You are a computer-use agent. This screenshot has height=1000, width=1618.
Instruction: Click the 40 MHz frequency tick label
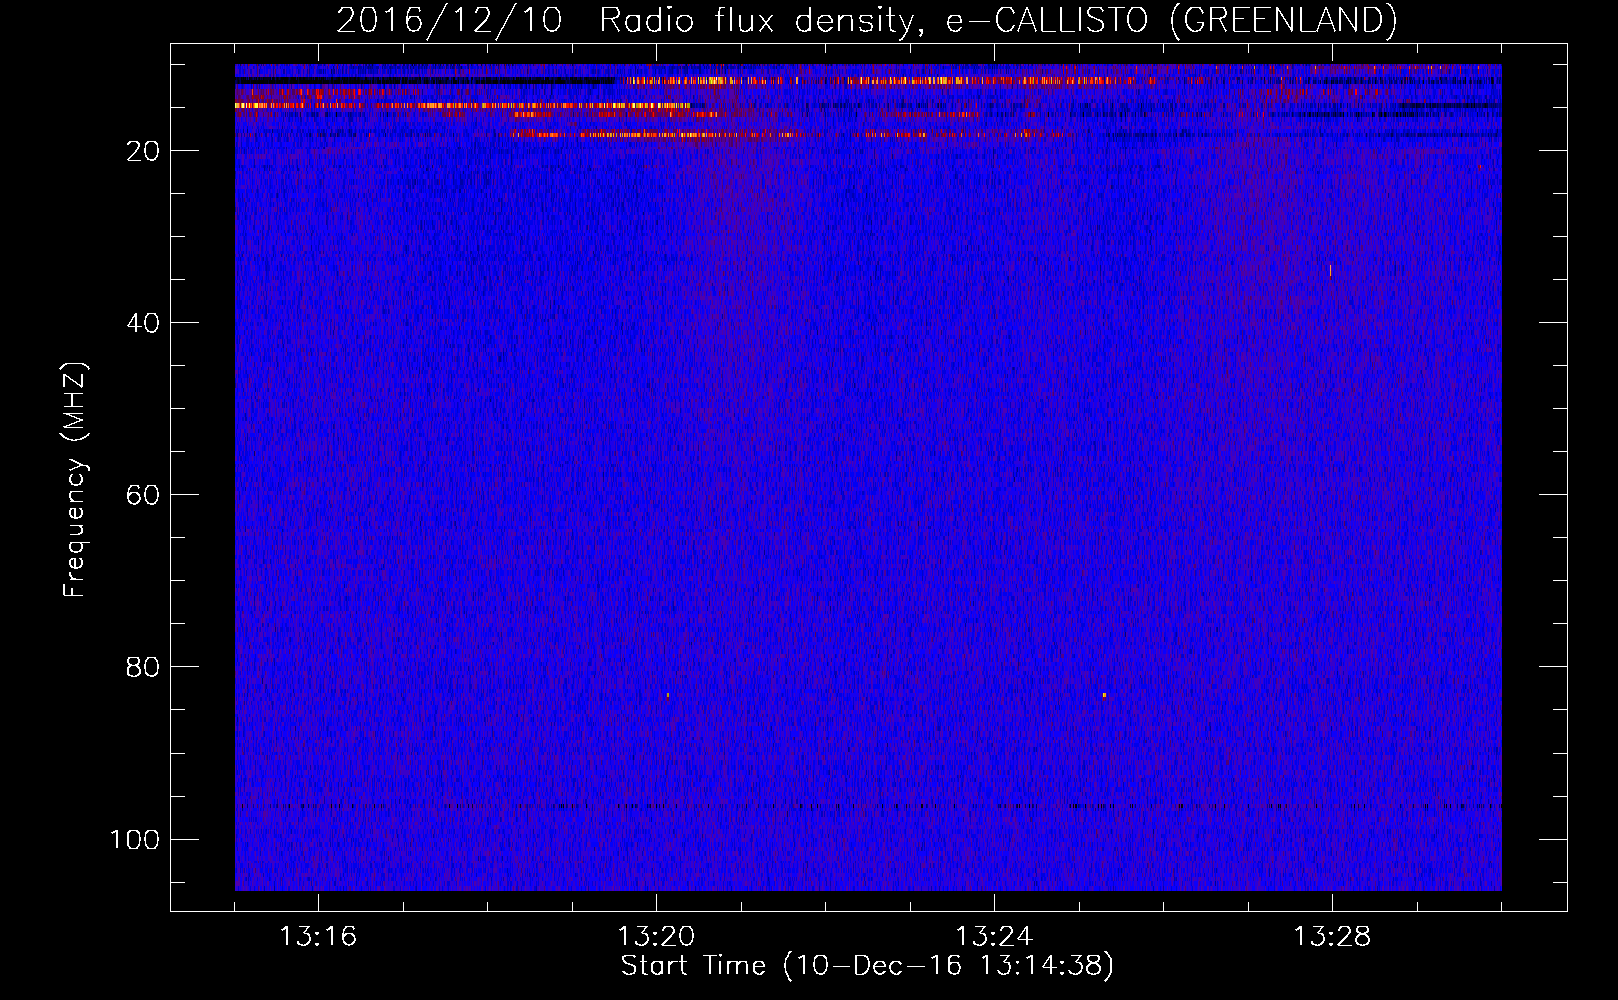click(x=143, y=323)
